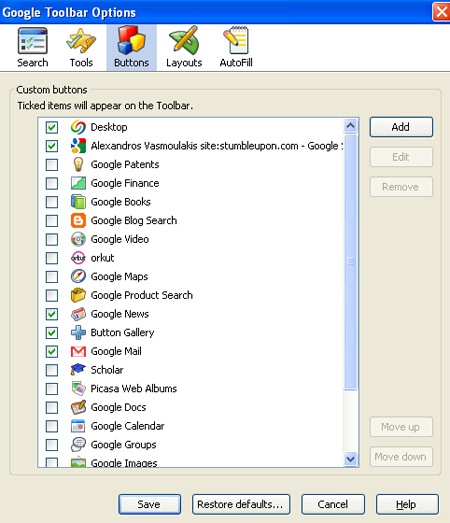Select the Google Calendar row text
The width and height of the screenshot is (450, 523).
127,426
